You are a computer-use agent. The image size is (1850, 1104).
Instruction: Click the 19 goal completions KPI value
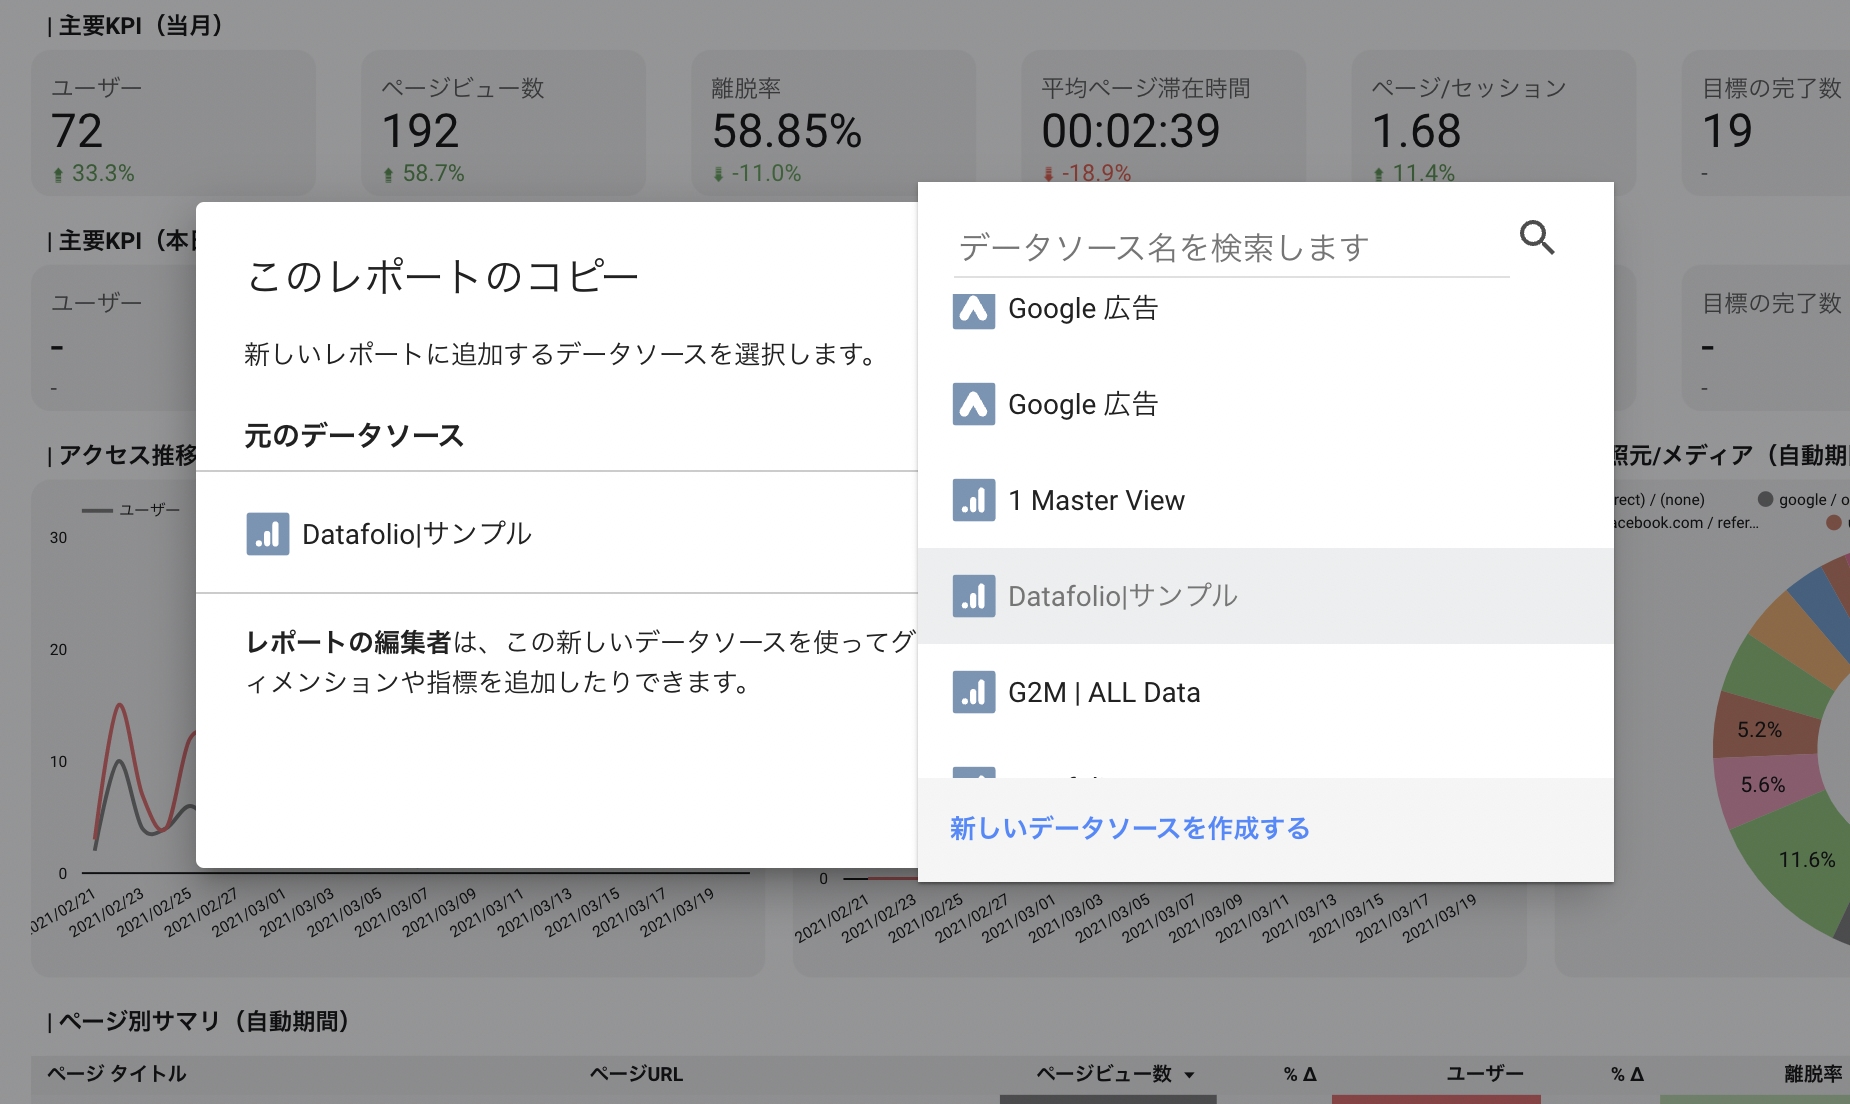[x=1727, y=131]
